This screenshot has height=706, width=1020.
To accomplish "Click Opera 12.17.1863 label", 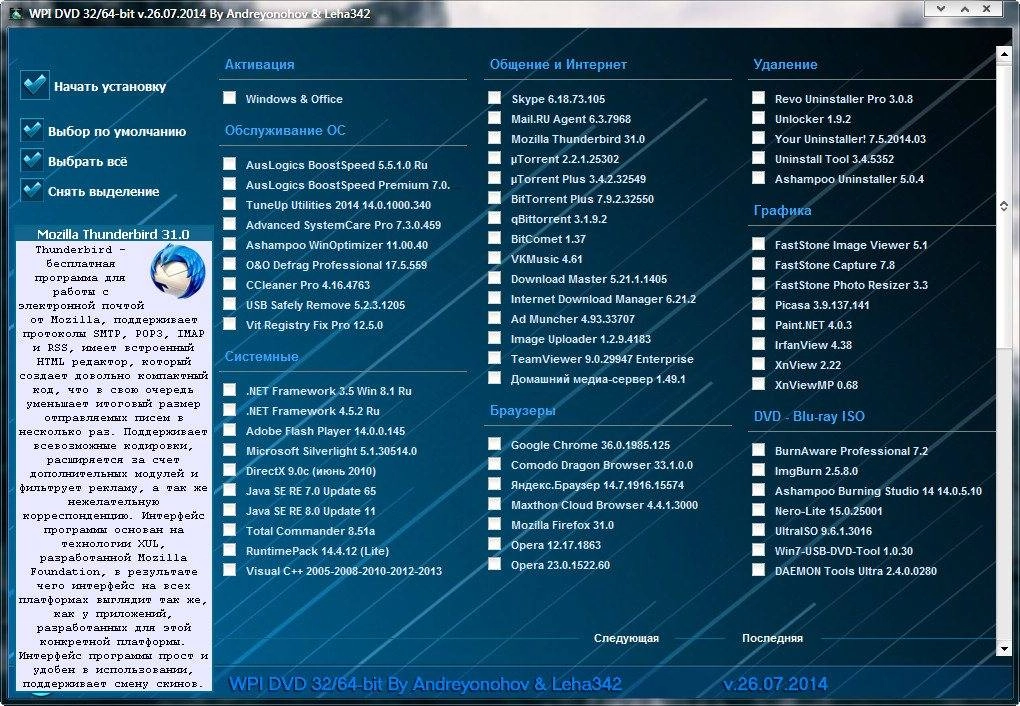I will (x=556, y=545).
